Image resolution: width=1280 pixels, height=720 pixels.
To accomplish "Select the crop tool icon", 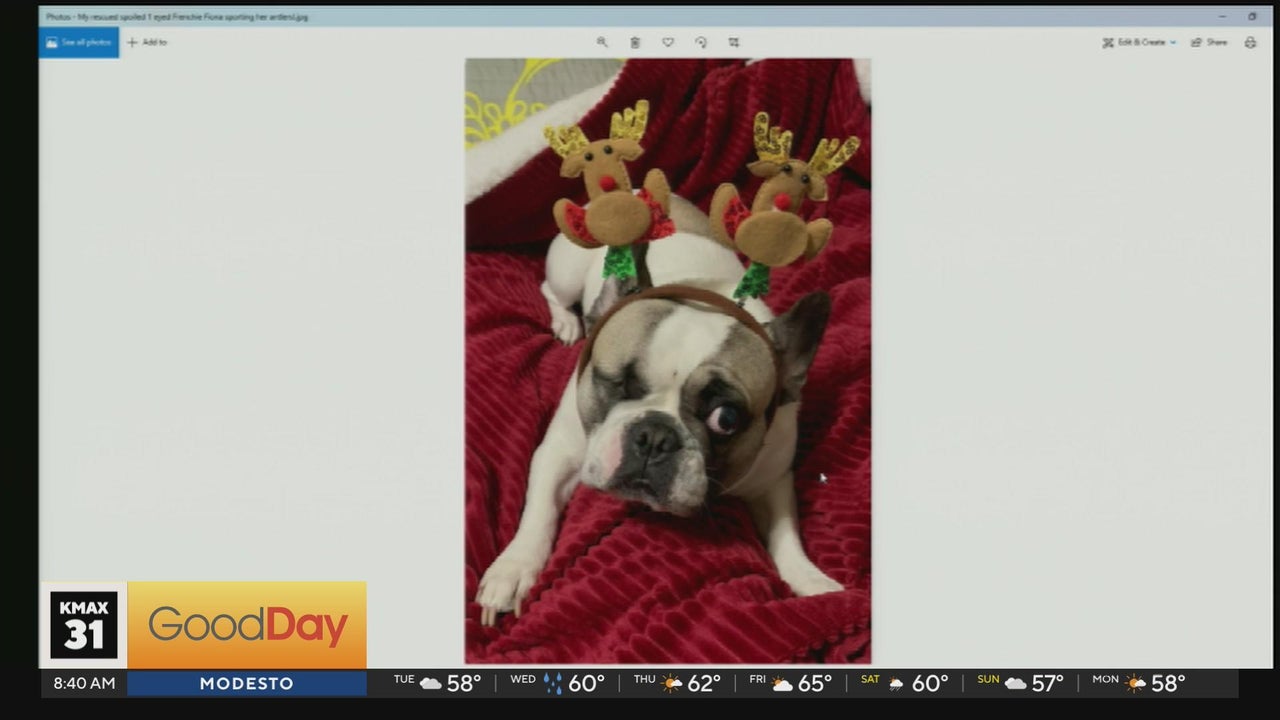I will click(734, 42).
